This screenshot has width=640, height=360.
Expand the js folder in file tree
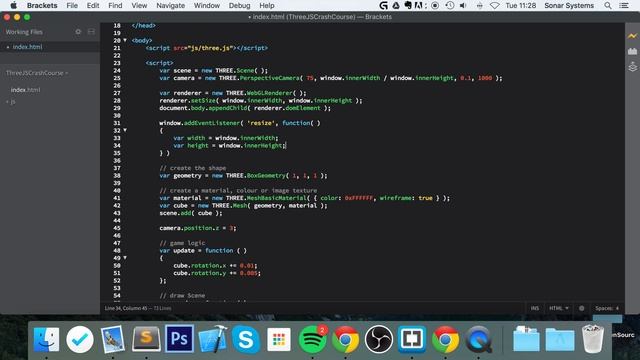pyautogui.click(x=11, y=102)
